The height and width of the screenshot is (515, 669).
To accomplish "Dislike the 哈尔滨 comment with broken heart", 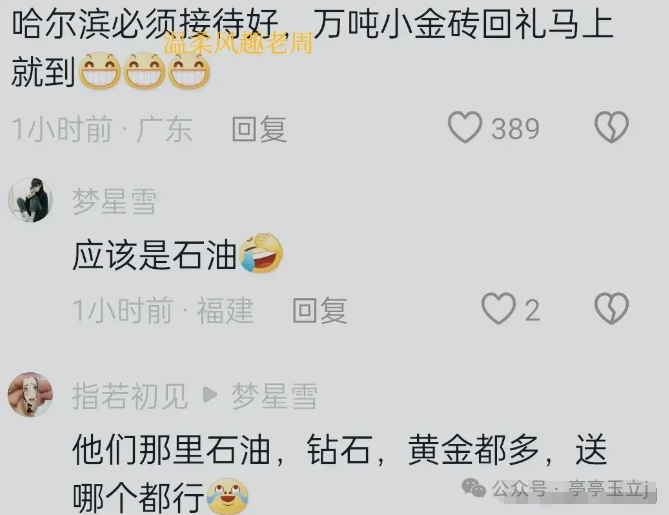I will (x=611, y=127).
